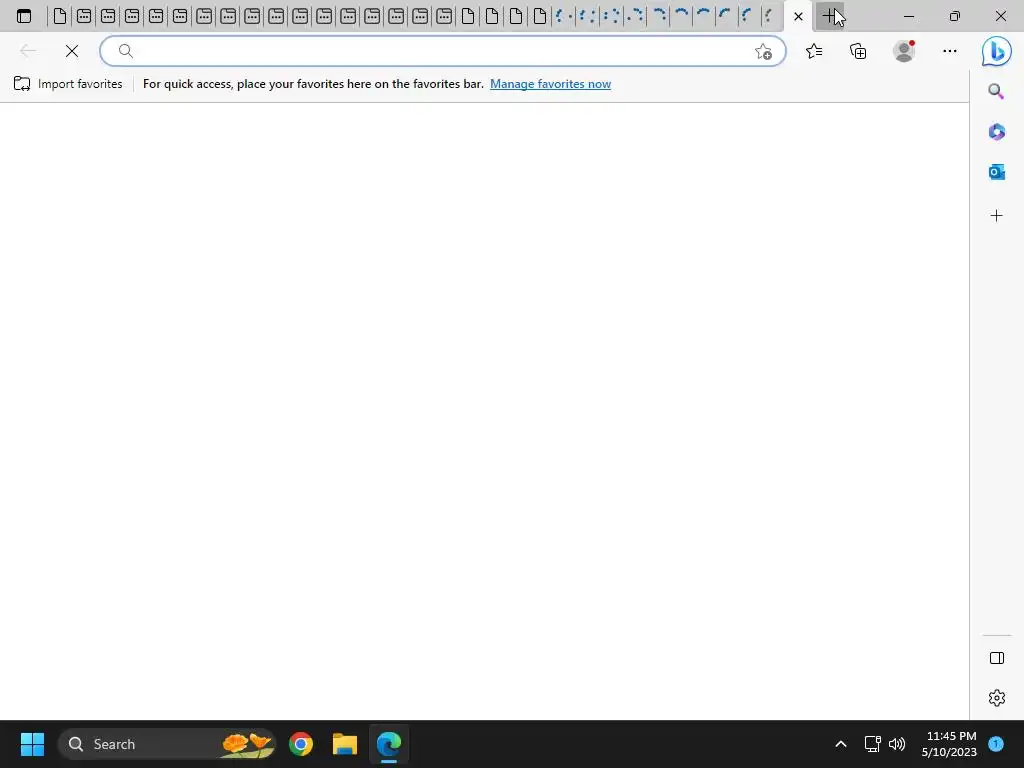Customize sidebar with plus icon
1024x768 pixels.
tap(997, 216)
